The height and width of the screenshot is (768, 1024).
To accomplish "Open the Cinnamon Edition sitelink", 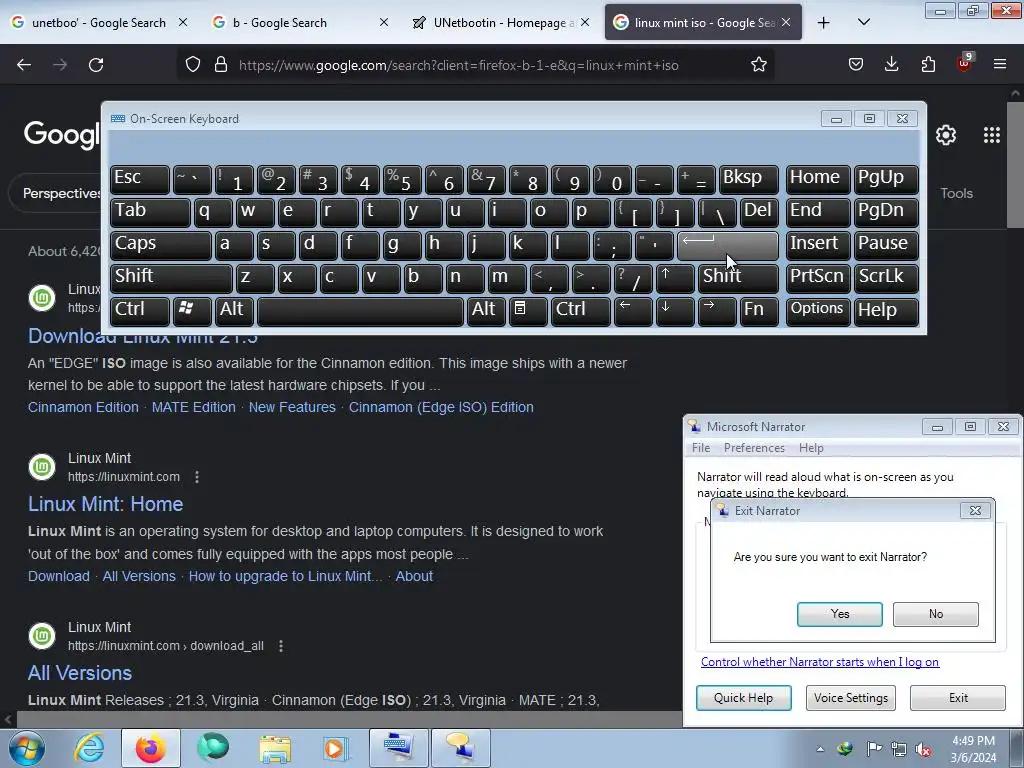I will pyautogui.click(x=83, y=407).
